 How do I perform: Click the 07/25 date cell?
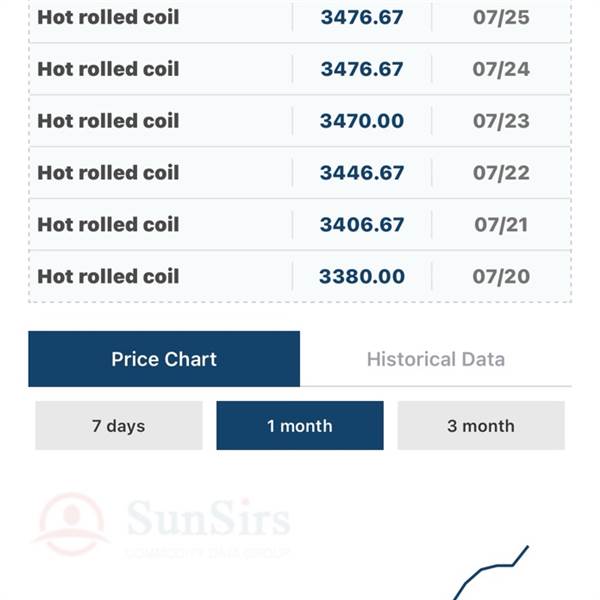pyautogui.click(x=501, y=18)
